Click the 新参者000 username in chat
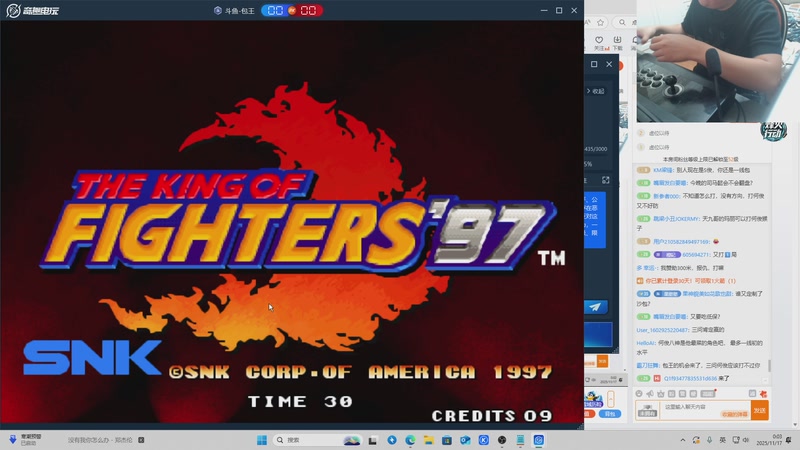This screenshot has width=800, height=450. (666, 196)
